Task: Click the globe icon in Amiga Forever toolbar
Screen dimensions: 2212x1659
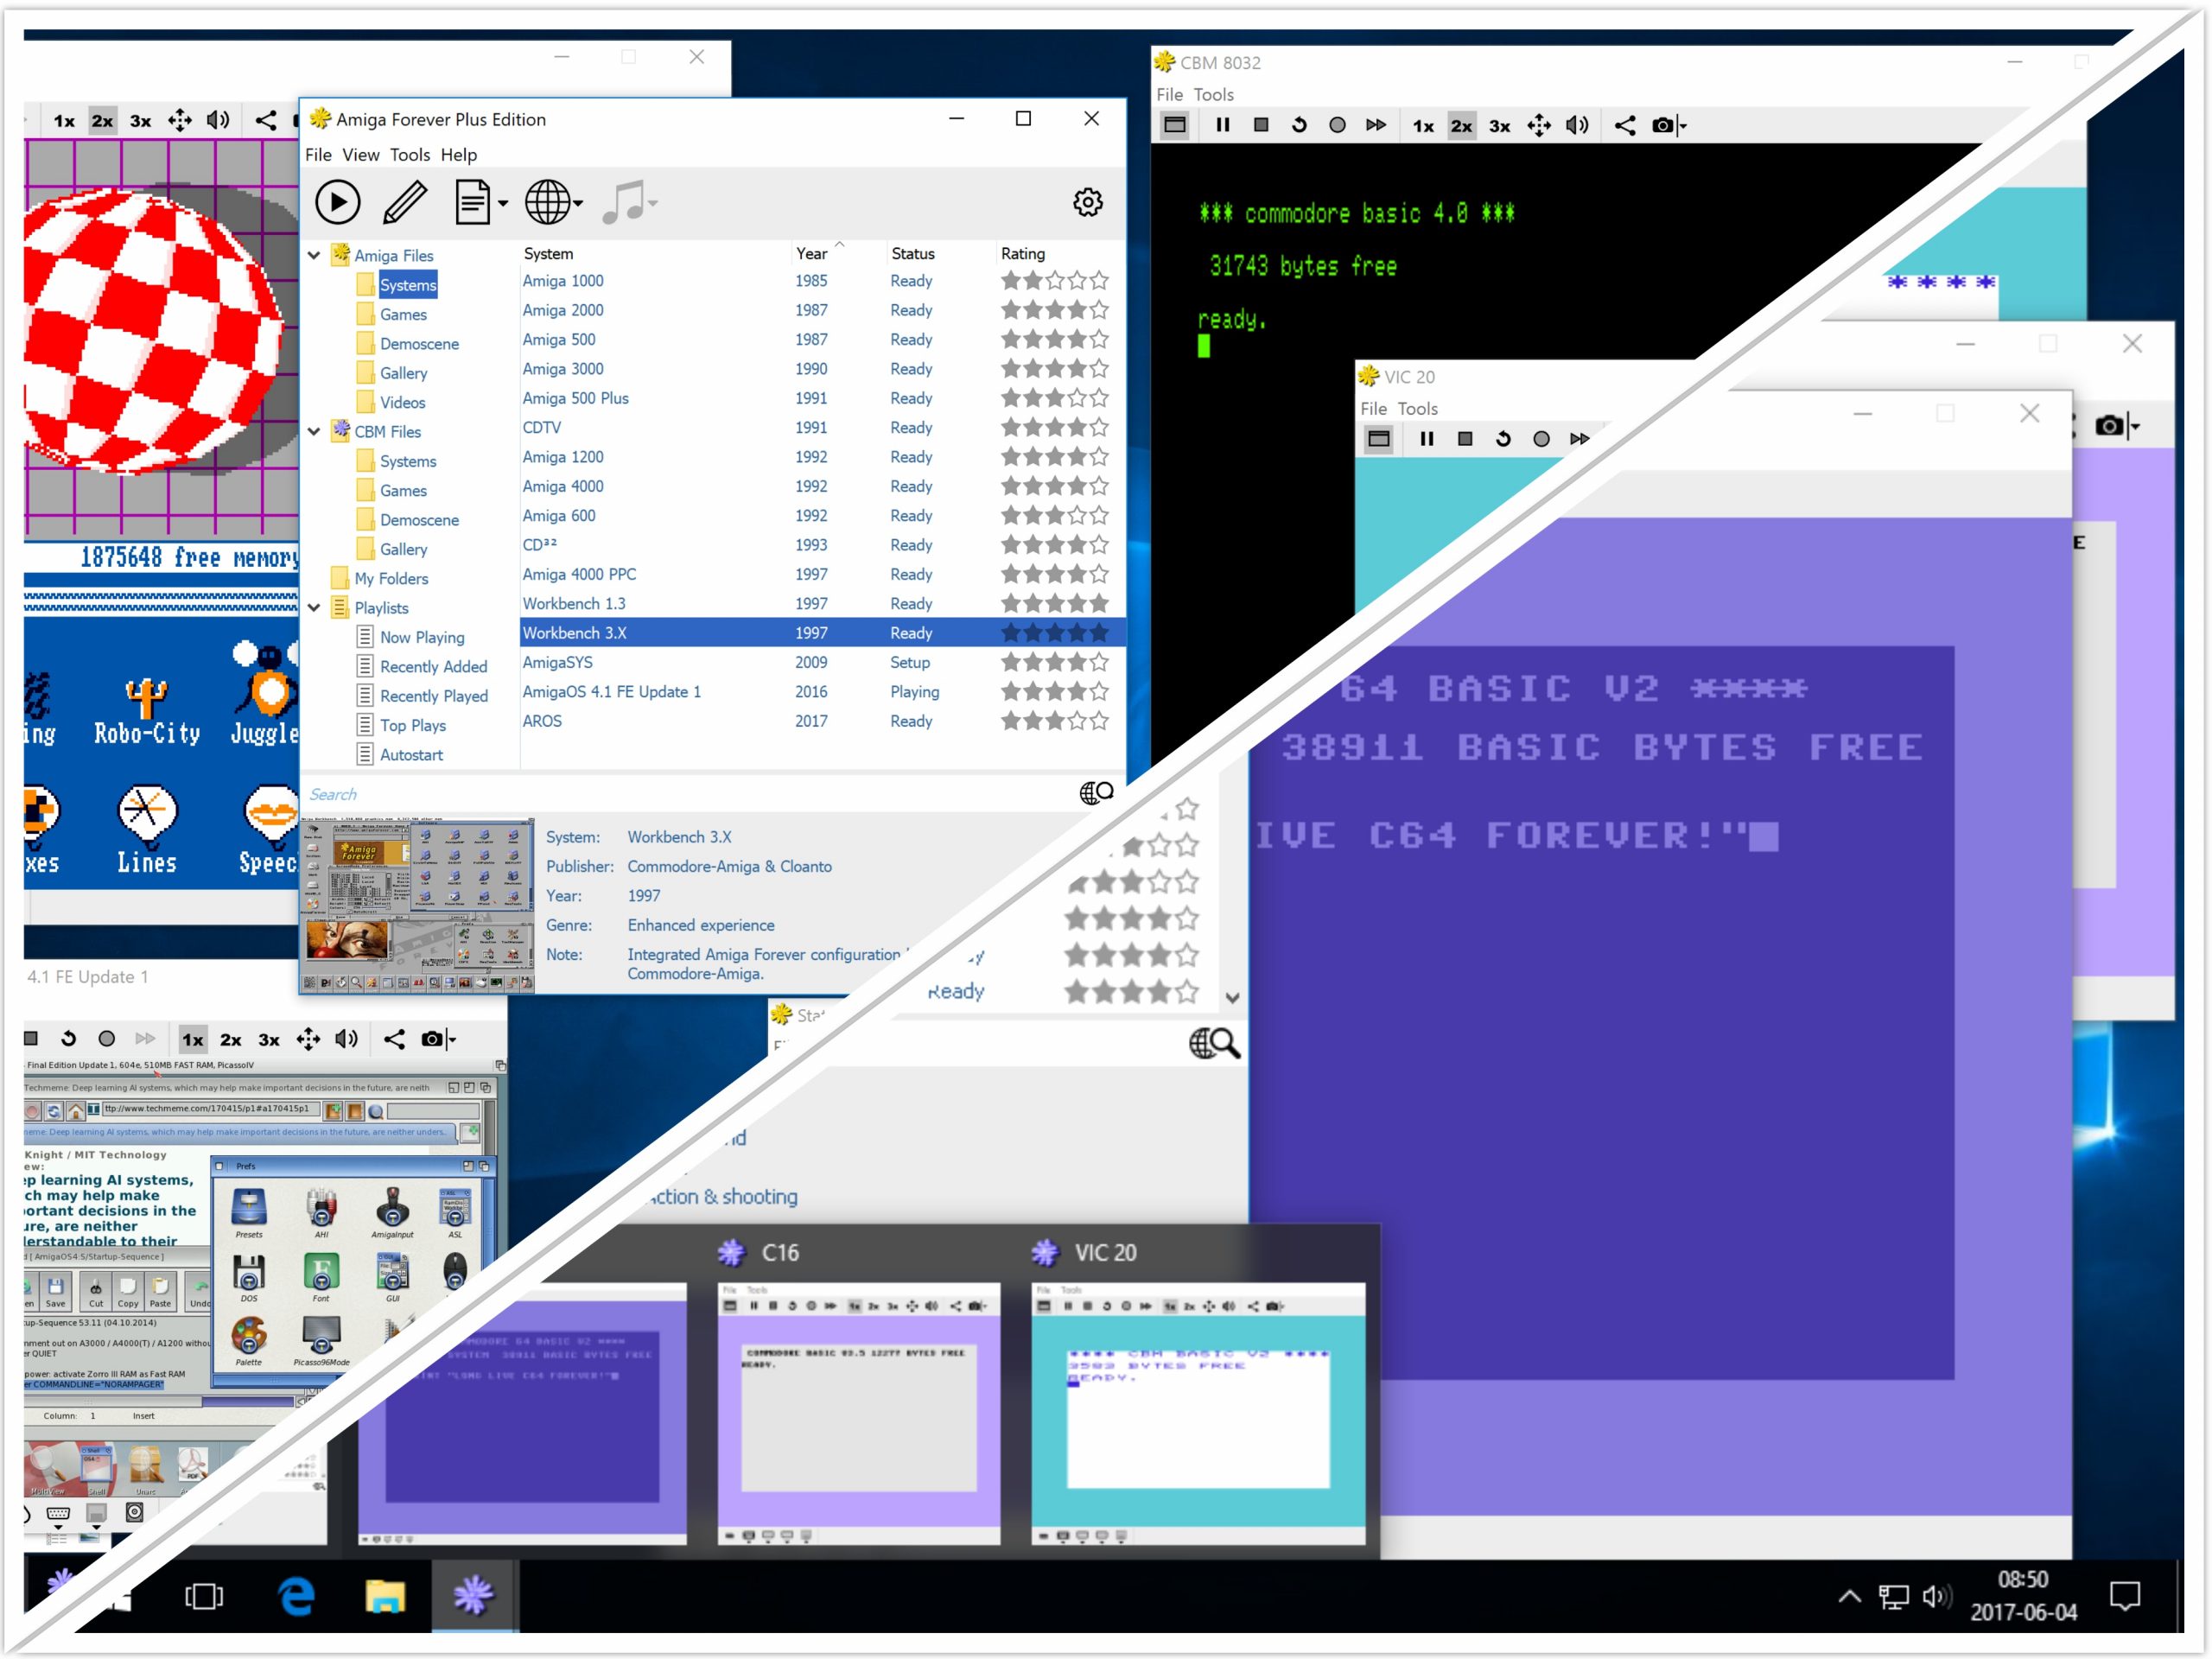Action: tap(548, 203)
